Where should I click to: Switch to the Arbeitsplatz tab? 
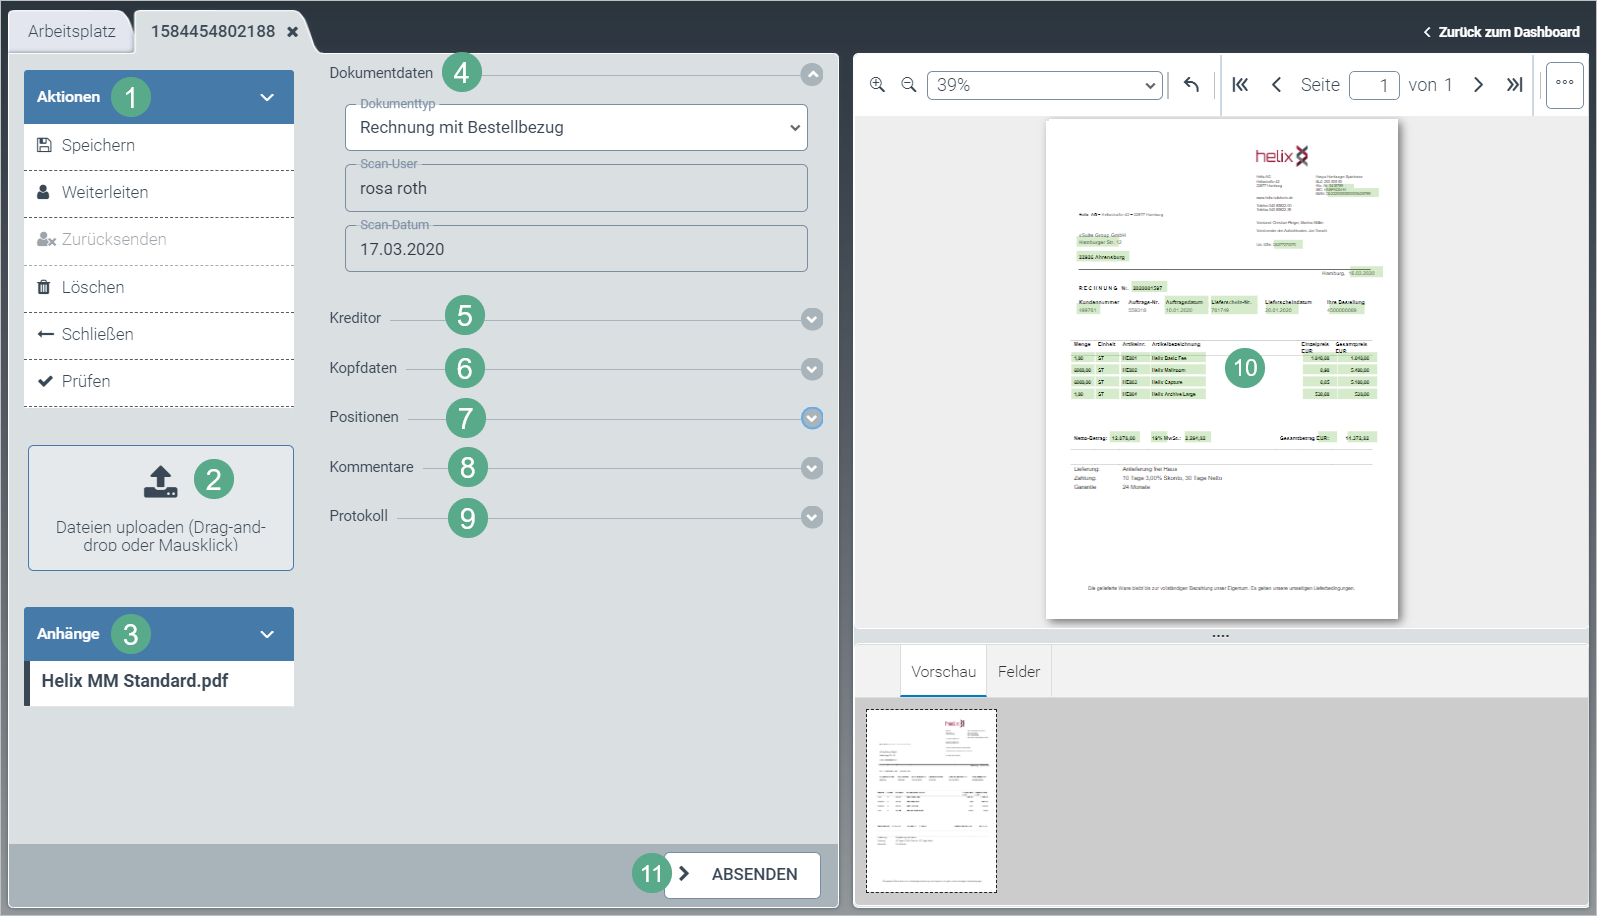pyautogui.click(x=71, y=32)
